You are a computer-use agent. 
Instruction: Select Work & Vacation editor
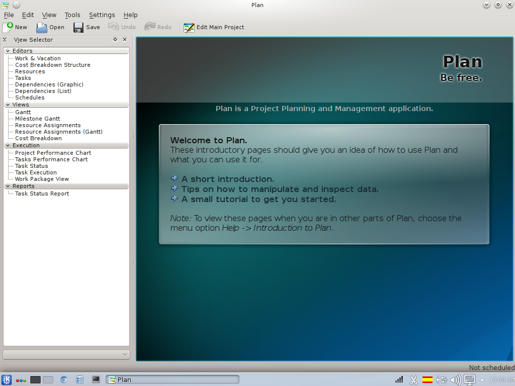38,58
